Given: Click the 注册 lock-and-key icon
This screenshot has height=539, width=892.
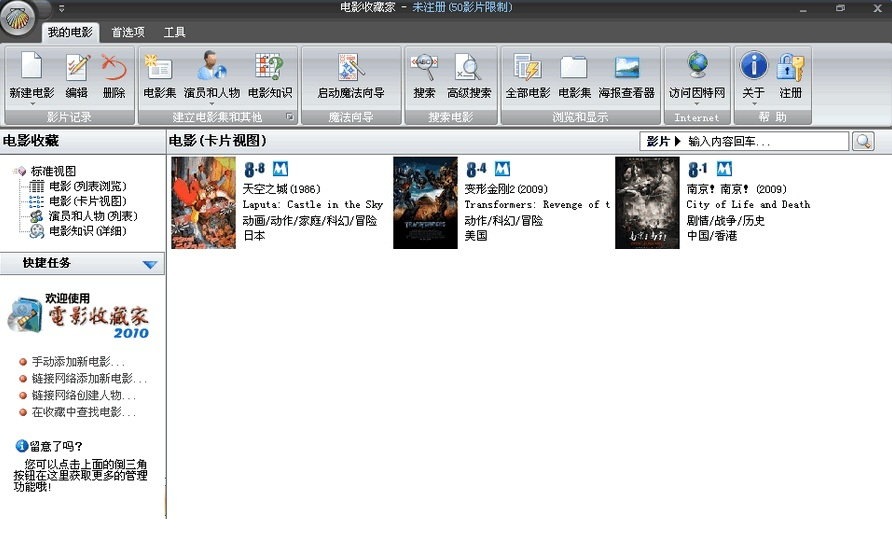Looking at the screenshot, I should point(790,67).
